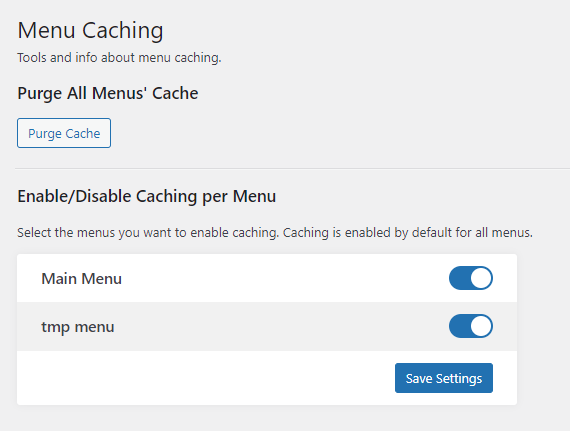Viewport: 570px width, 431px height.
Task: Select the Main Menu label text
Action: pos(81,279)
